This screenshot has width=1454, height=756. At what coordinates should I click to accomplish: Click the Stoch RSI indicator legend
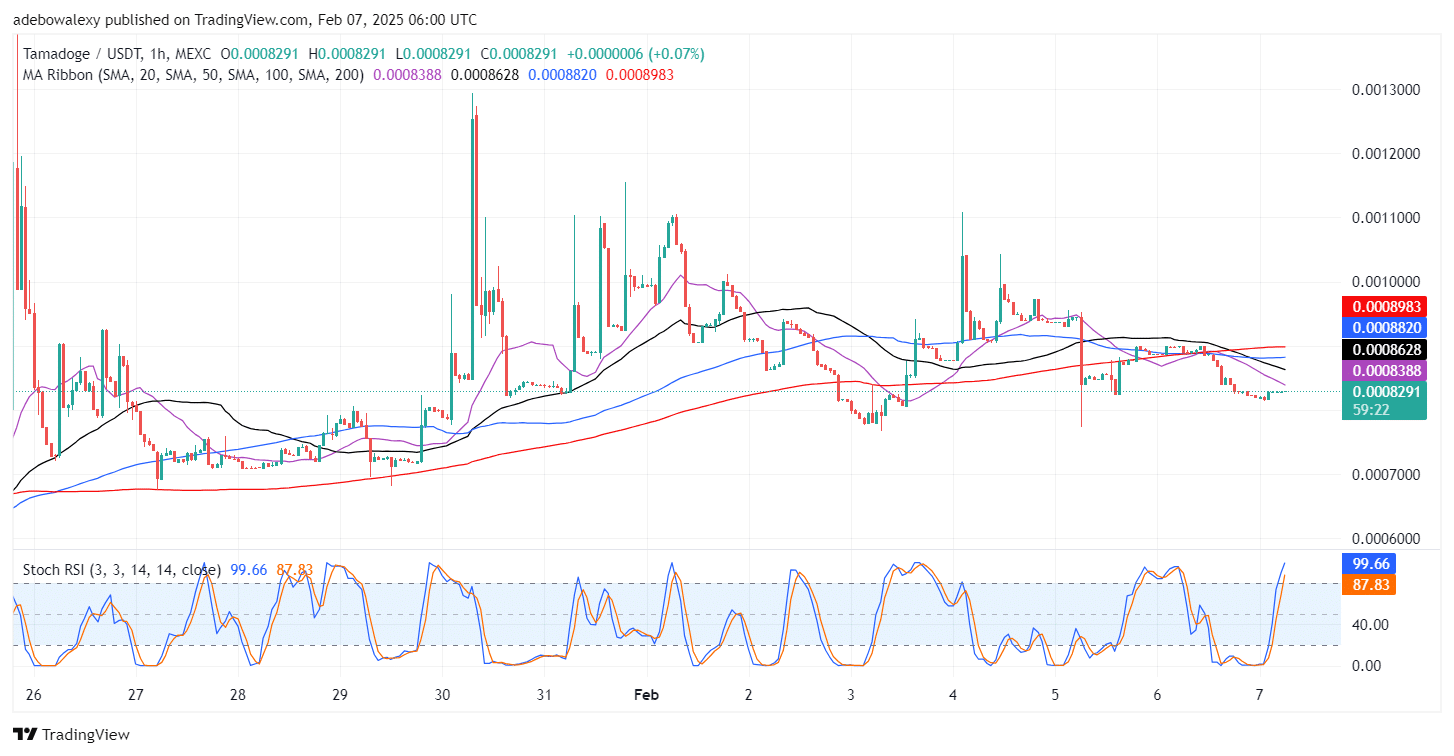(122, 570)
